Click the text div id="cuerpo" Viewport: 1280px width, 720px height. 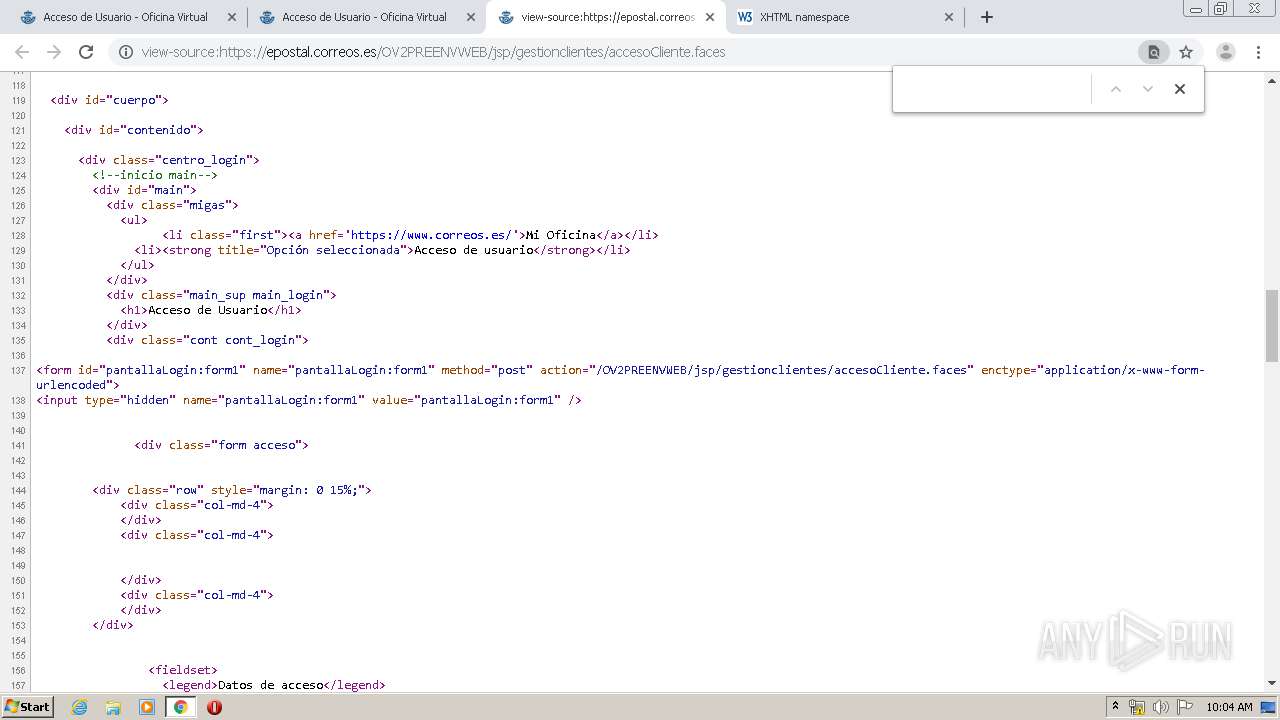pyautogui.click(x=110, y=100)
